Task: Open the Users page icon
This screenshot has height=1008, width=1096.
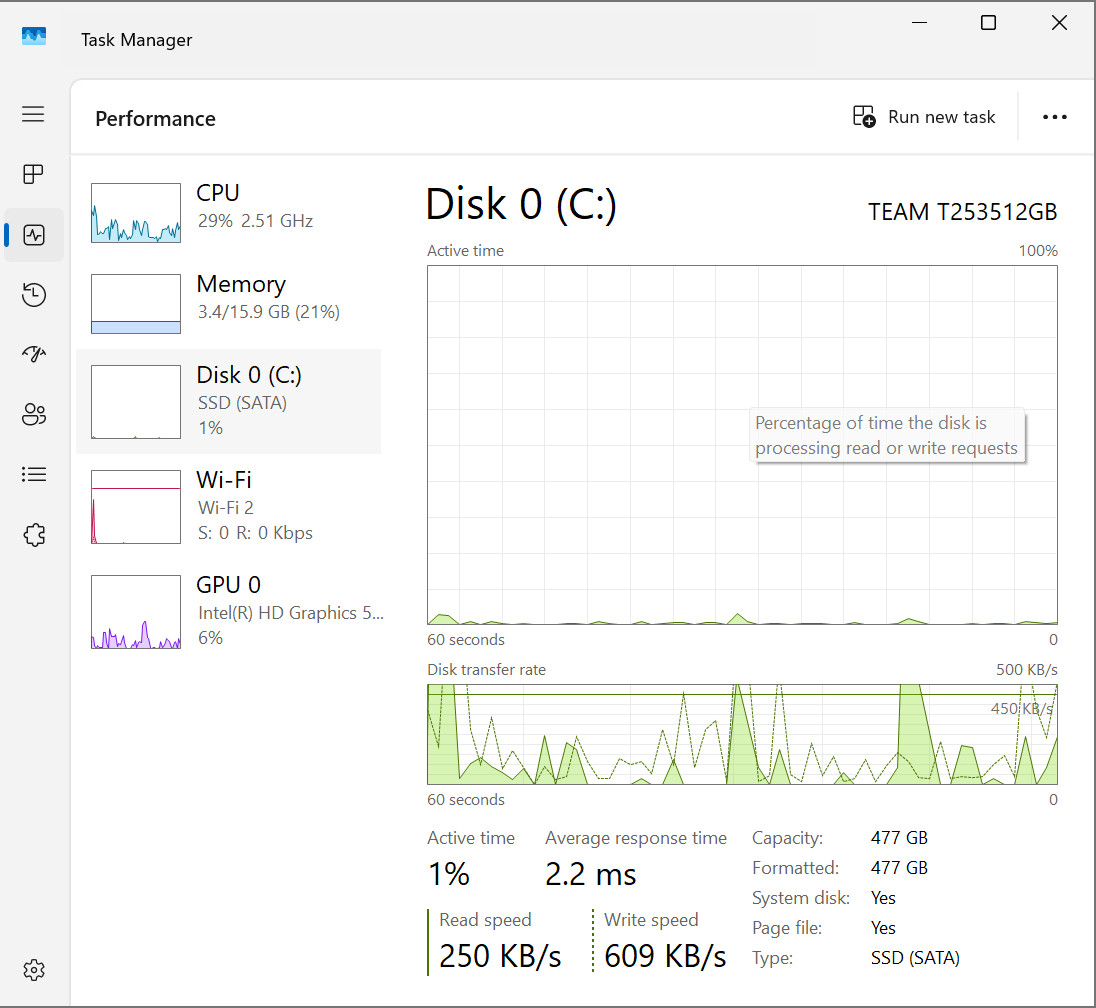Action: pos(34,415)
